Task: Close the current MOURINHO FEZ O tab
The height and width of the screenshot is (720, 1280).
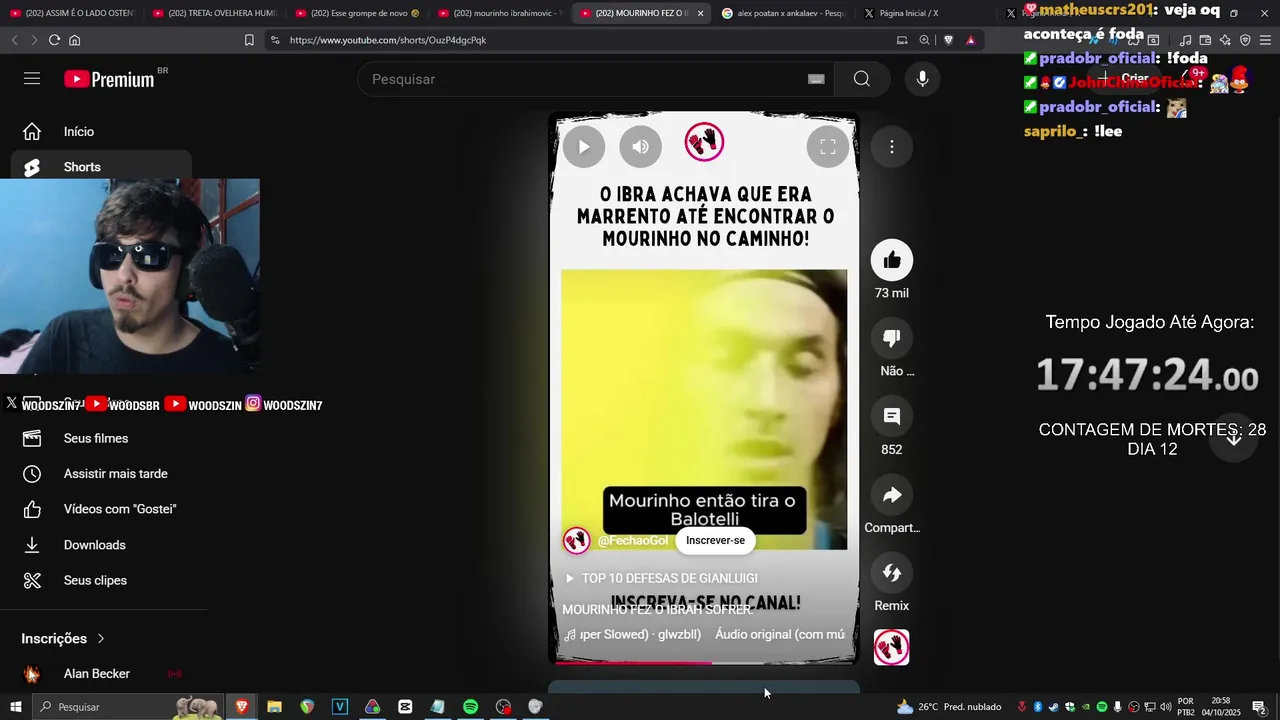Action: (x=700, y=13)
